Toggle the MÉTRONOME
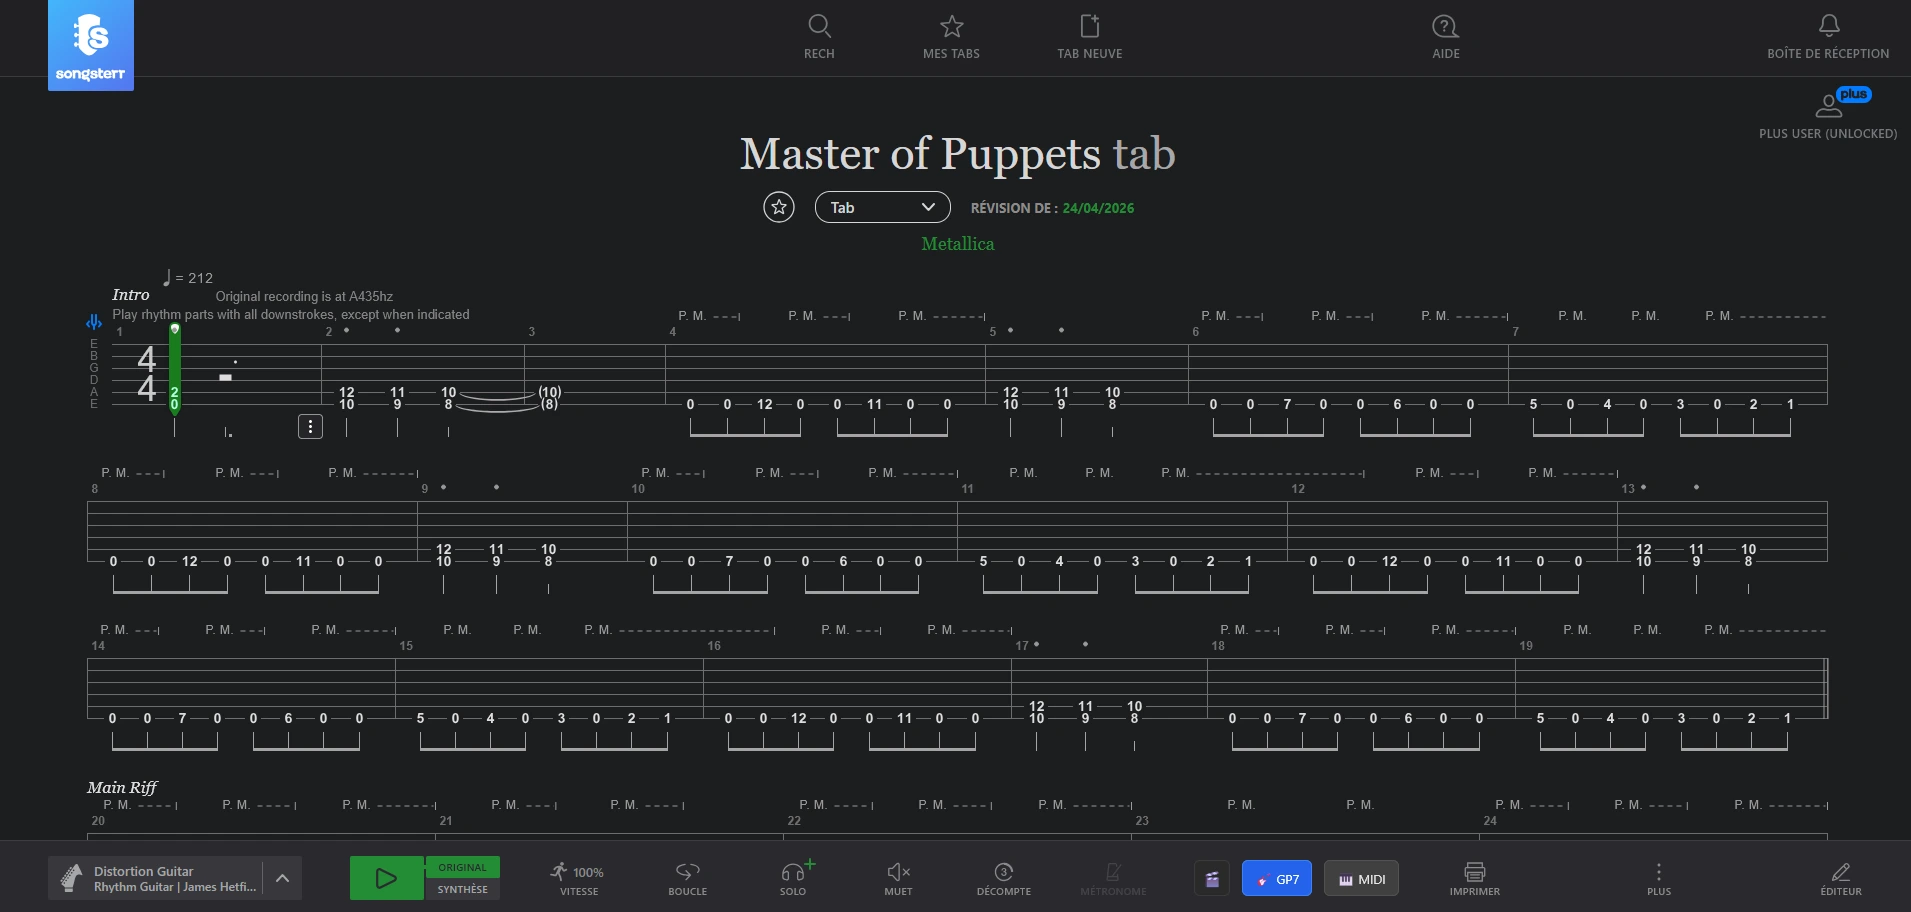 [1113, 879]
